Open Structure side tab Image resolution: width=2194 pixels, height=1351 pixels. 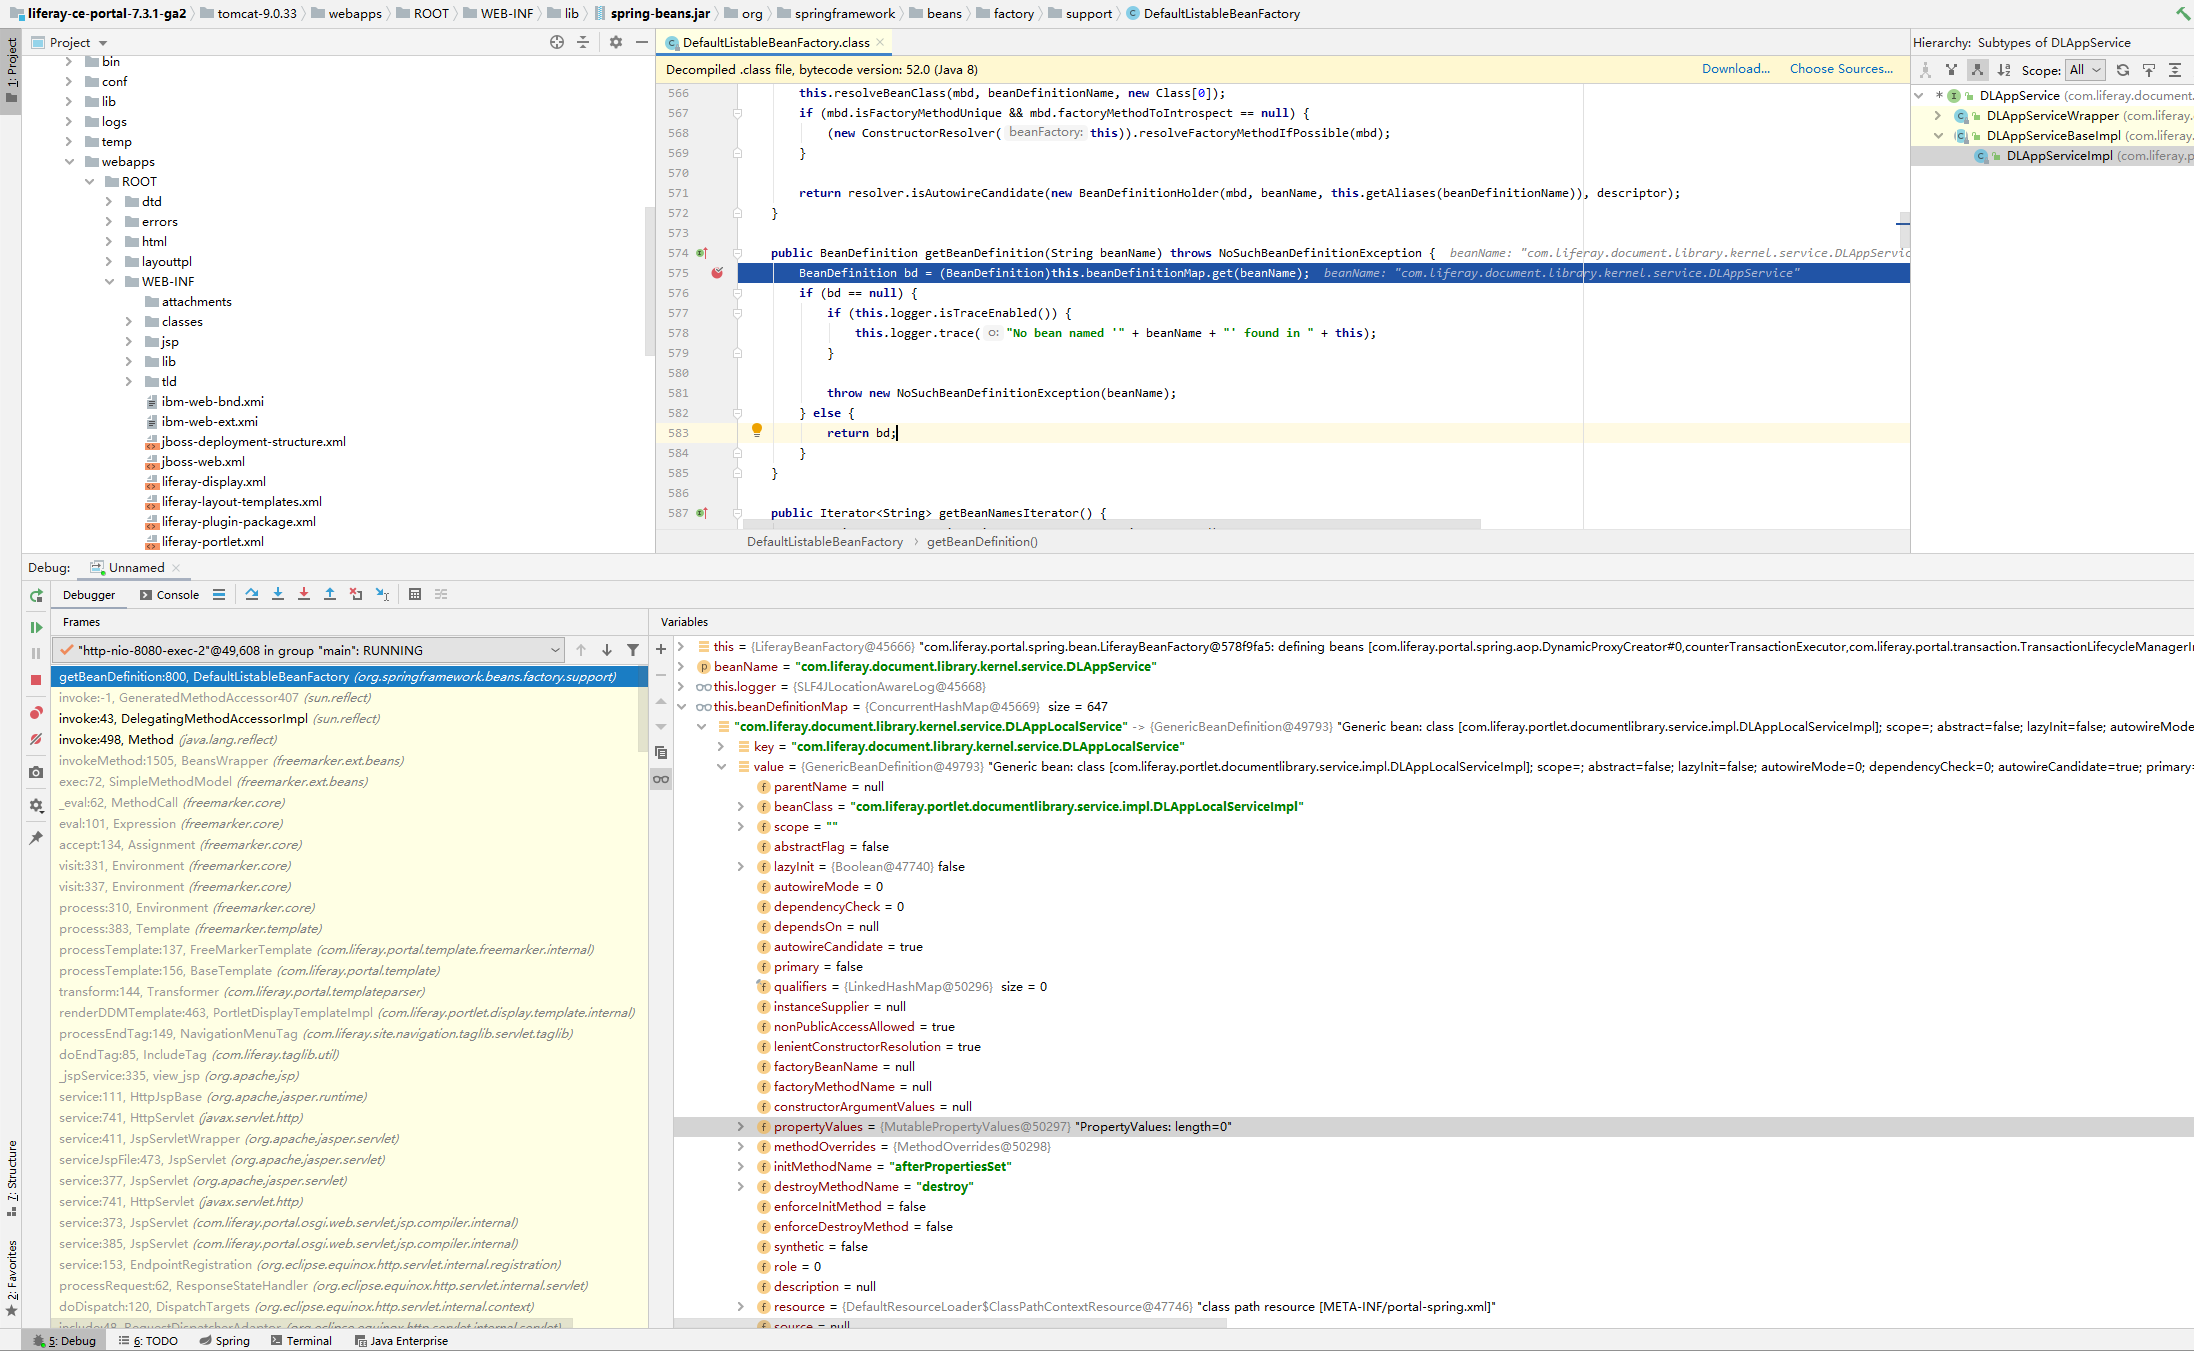(x=12, y=1178)
